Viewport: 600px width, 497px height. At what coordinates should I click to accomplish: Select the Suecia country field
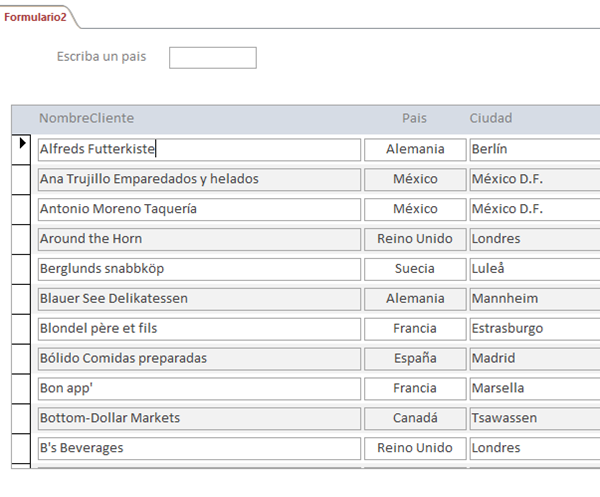tap(415, 269)
